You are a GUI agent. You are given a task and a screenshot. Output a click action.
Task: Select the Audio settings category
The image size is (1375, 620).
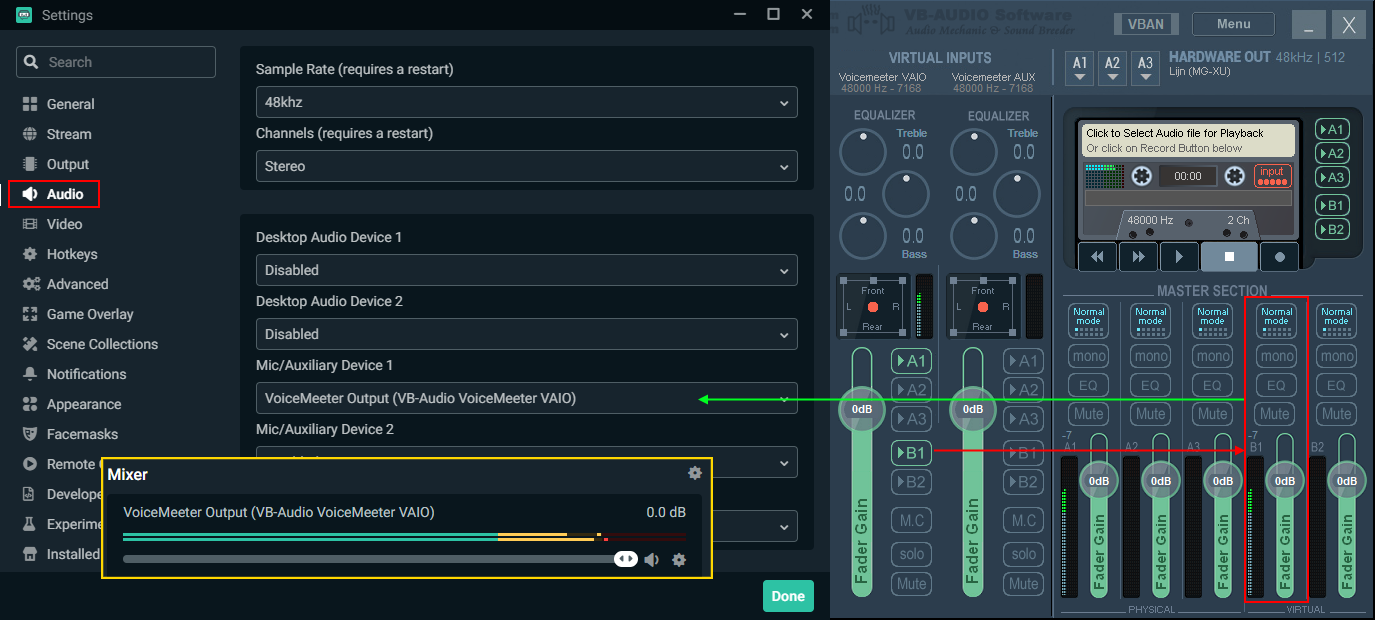(x=53, y=194)
